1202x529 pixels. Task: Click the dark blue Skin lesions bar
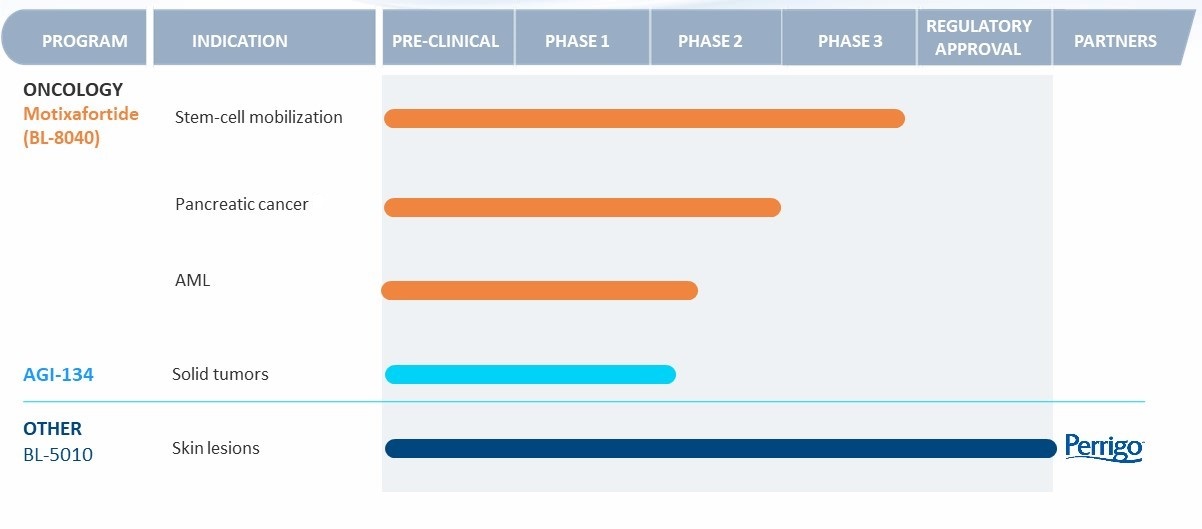pos(720,449)
